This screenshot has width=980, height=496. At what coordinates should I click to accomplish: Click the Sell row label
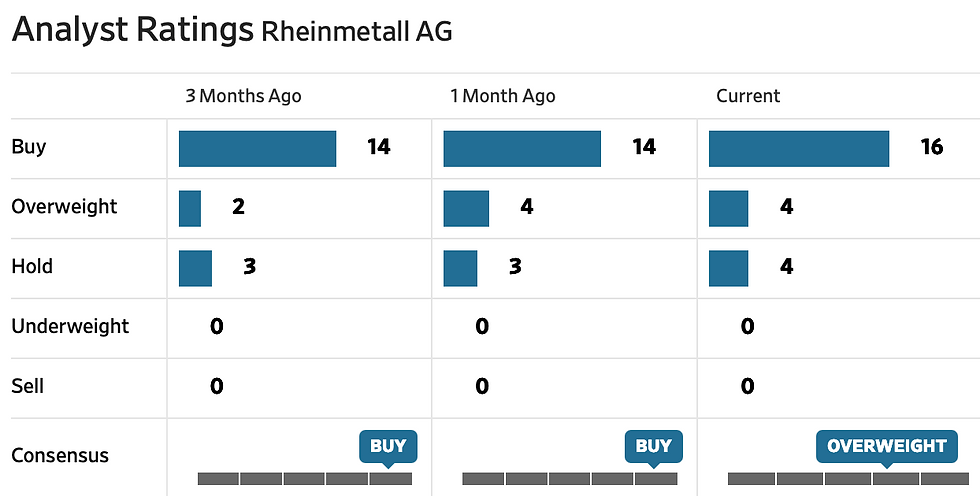(28, 386)
